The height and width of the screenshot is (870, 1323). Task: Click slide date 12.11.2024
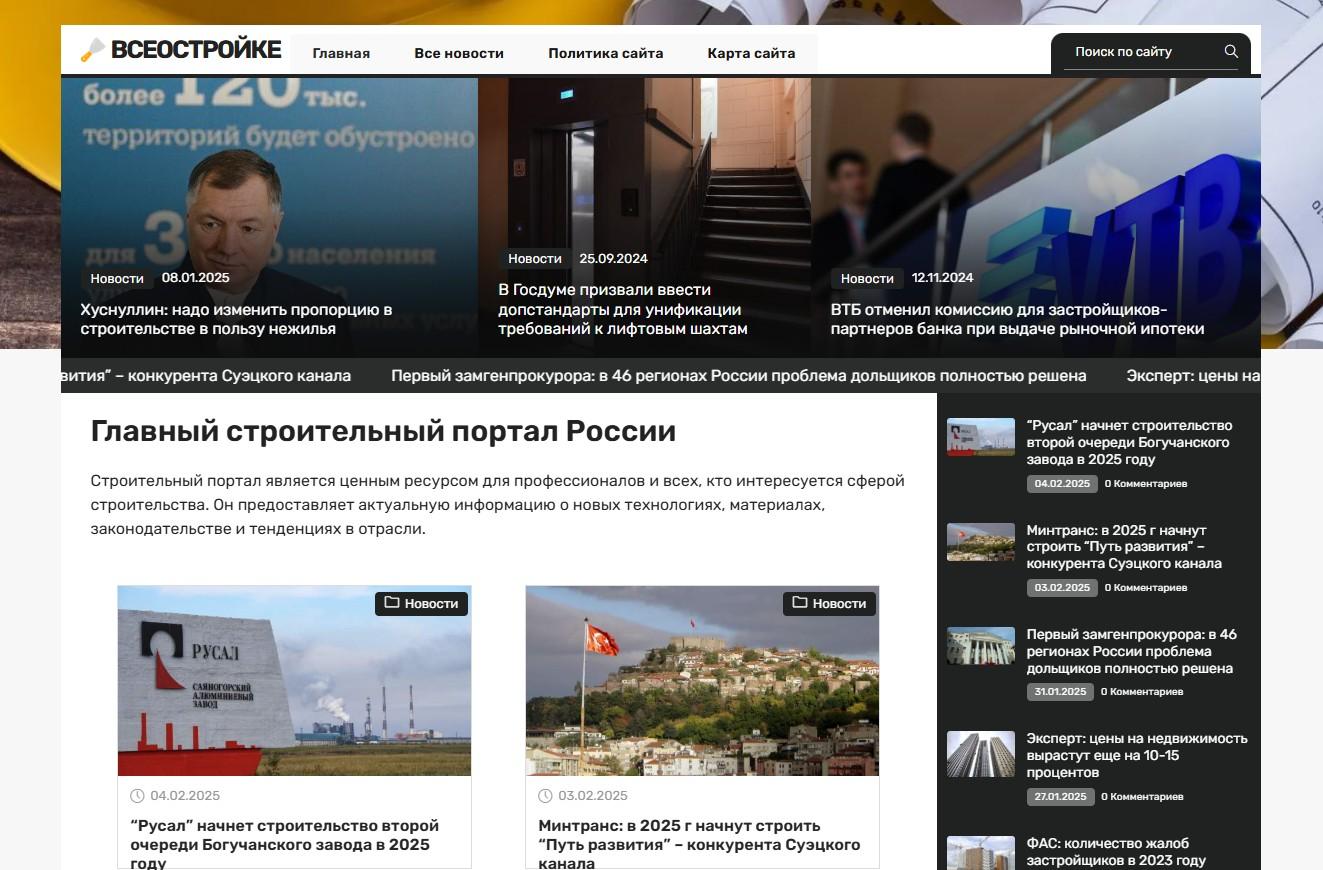943,278
